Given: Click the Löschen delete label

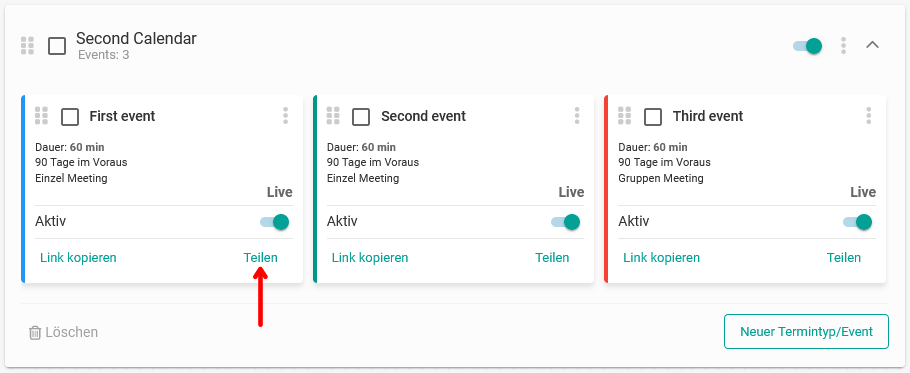Looking at the screenshot, I should click(x=72, y=332).
